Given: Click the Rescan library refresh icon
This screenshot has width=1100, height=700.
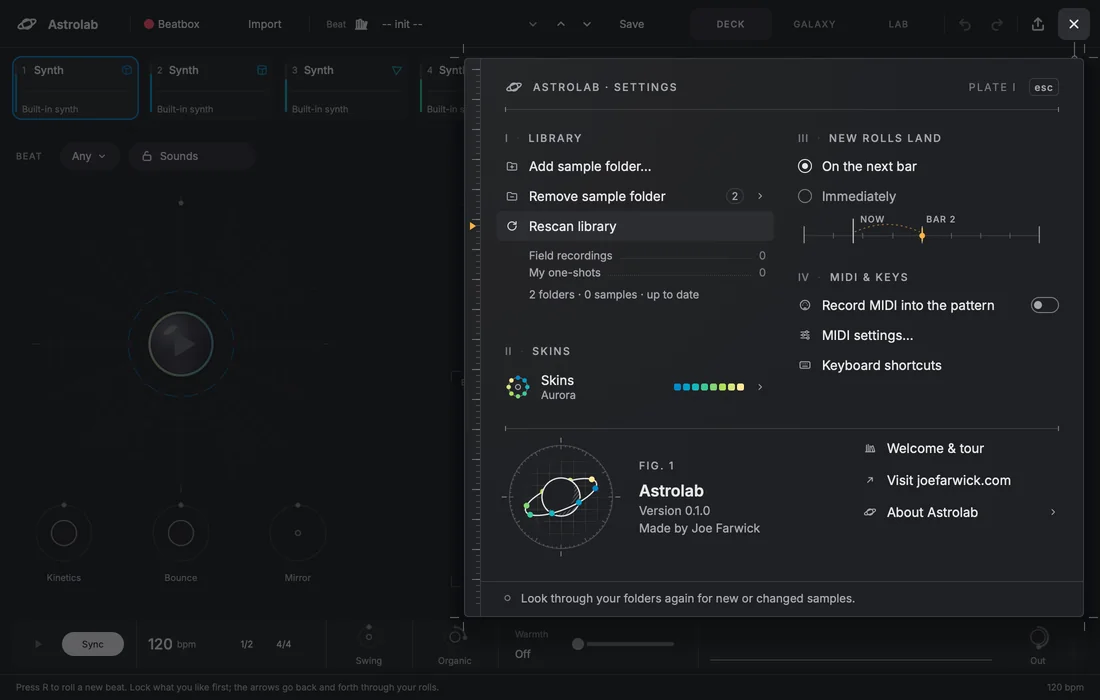Looking at the screenshot, I should pos(512,226).
